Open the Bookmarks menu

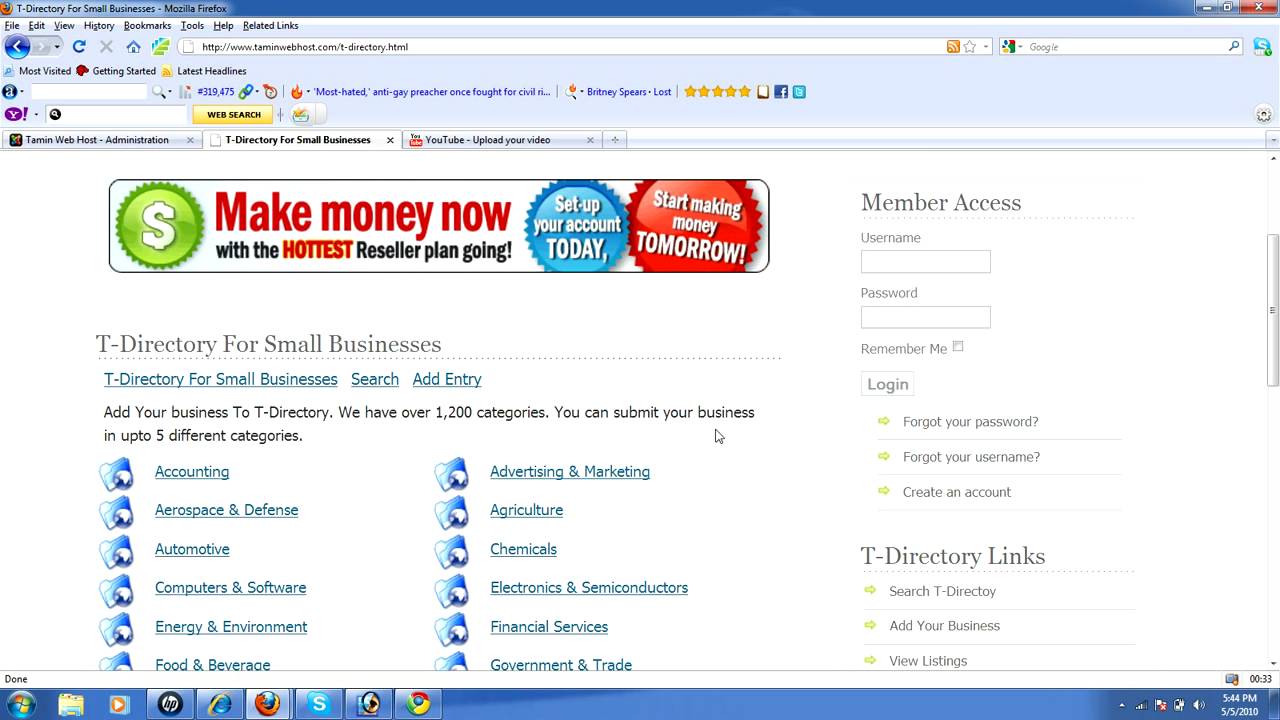tap(147, 25)
